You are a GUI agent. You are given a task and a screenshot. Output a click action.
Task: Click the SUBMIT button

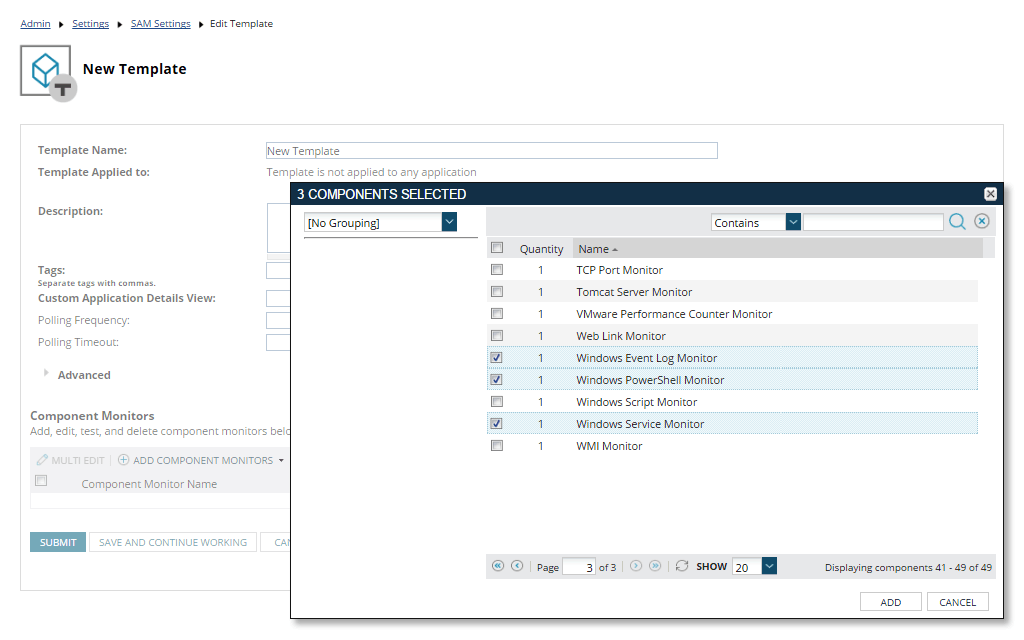(x=56, y=541)
